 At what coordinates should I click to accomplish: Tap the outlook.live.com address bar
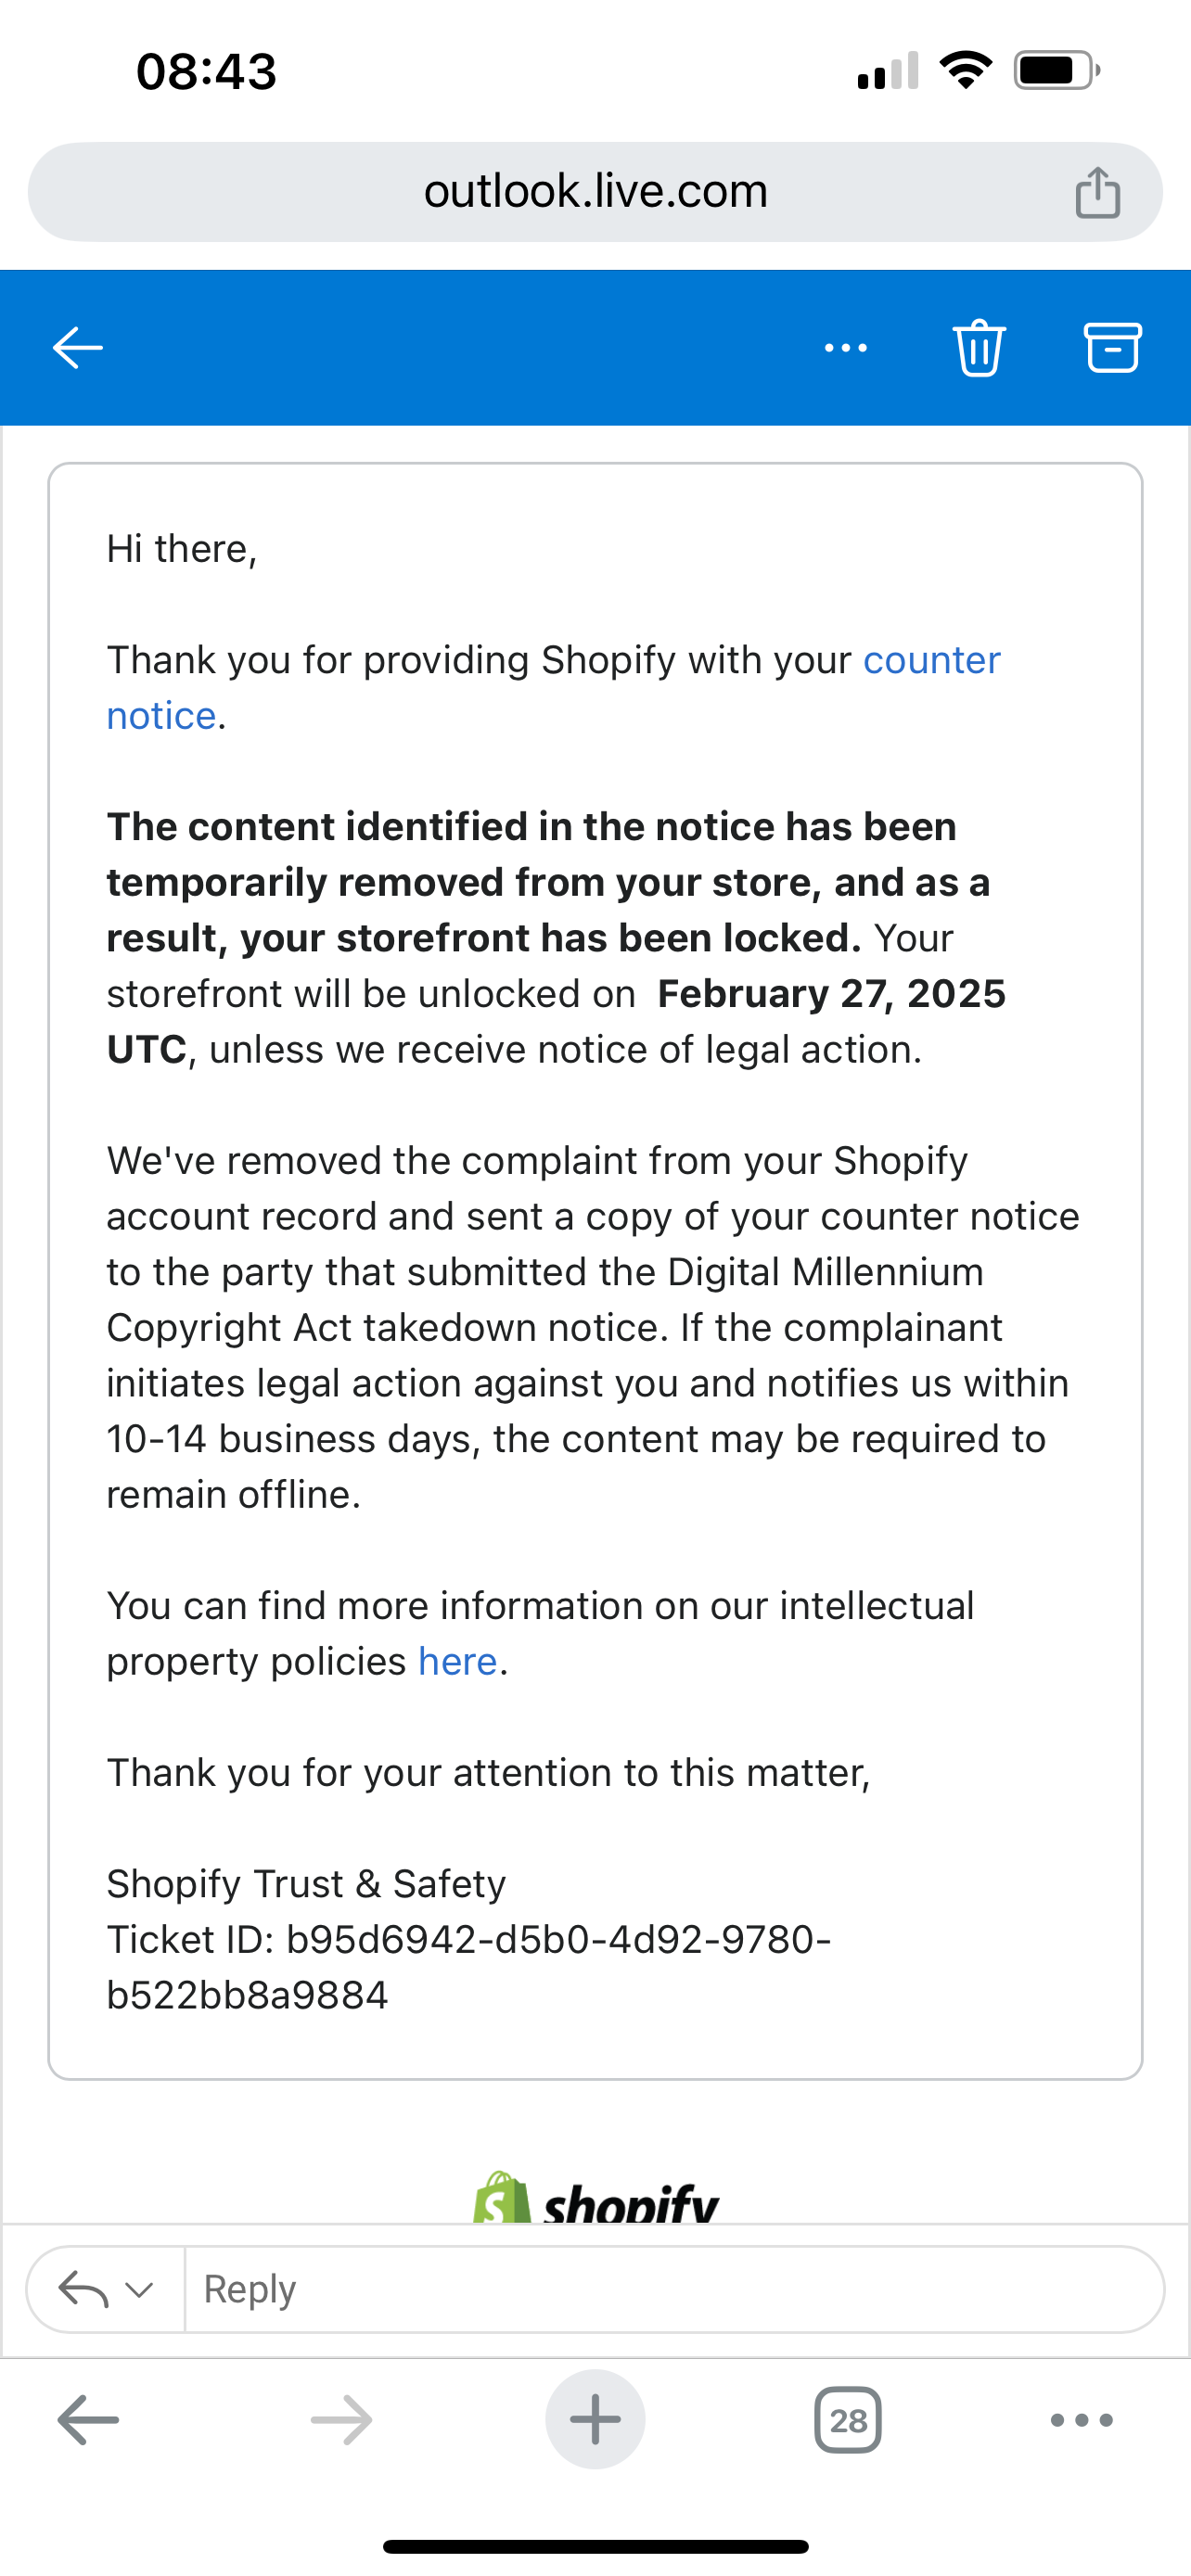pos(595,192)
